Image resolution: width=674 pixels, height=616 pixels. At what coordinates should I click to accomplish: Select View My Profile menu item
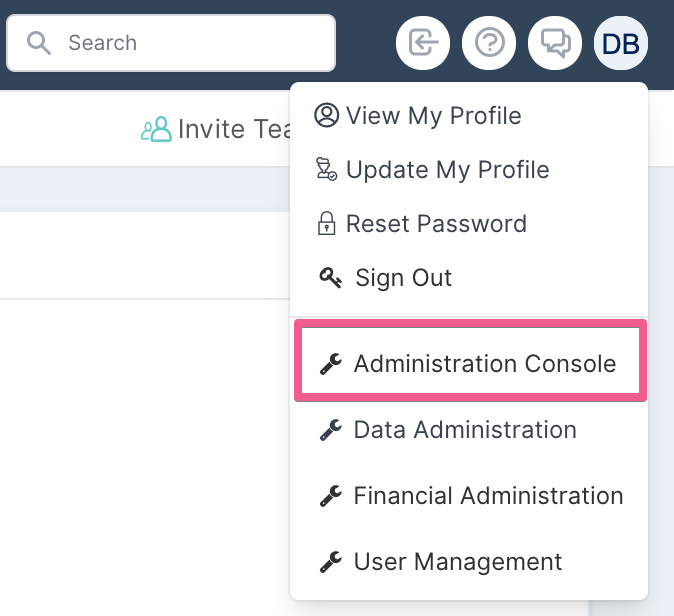pyautogui.click(x=469, y=115)
